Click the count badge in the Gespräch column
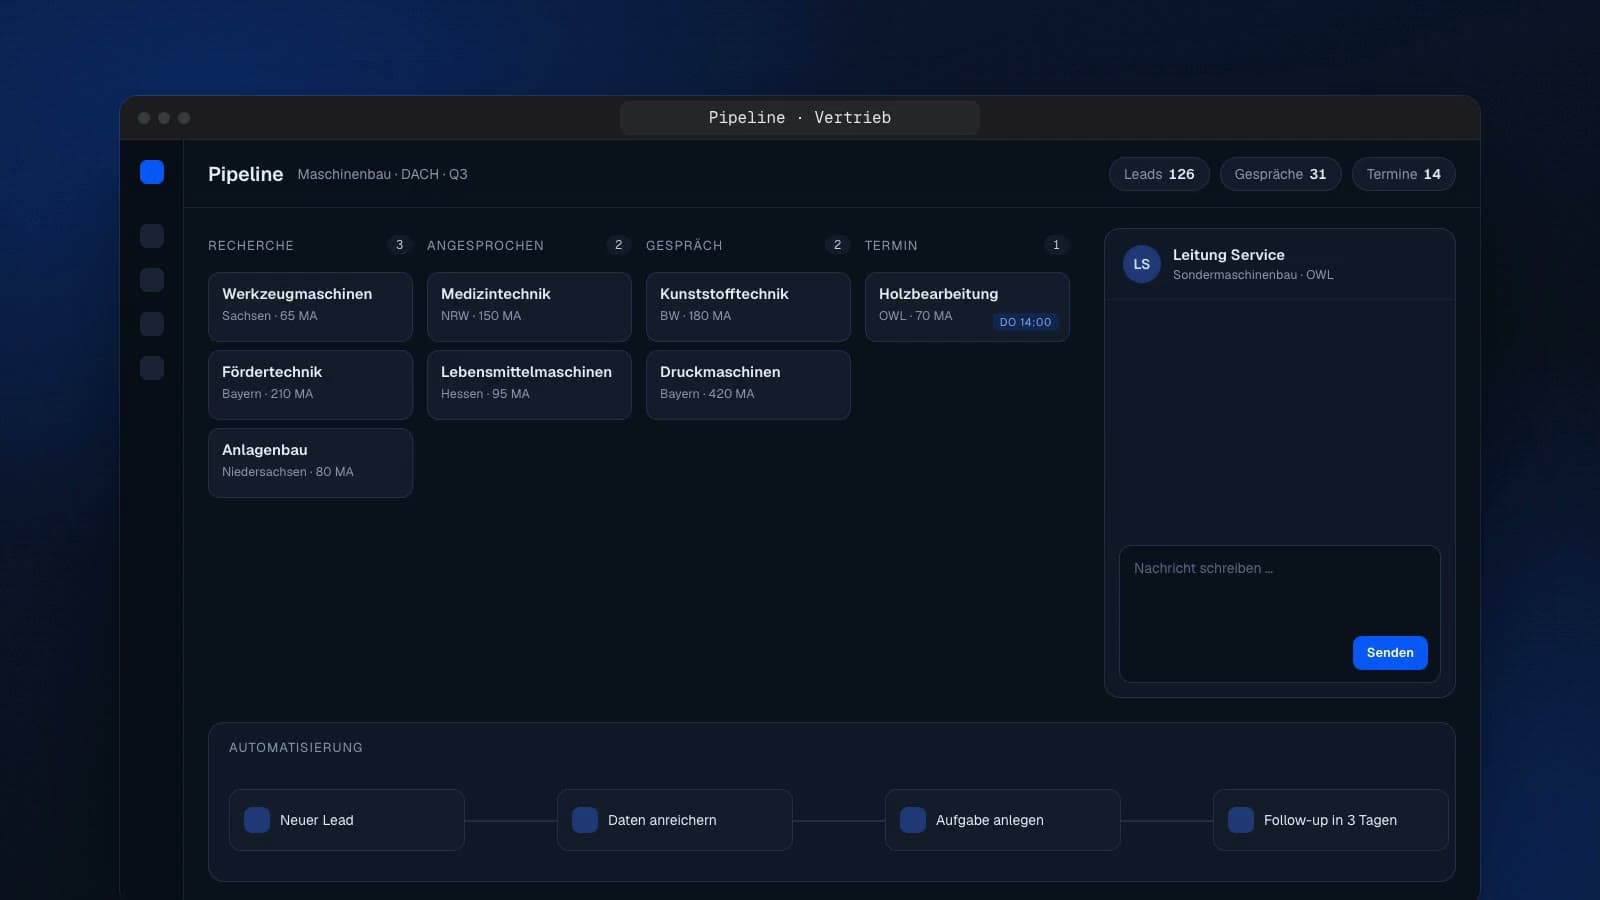Viewport: 1600px width, 900px height. [x=837, y=245]
